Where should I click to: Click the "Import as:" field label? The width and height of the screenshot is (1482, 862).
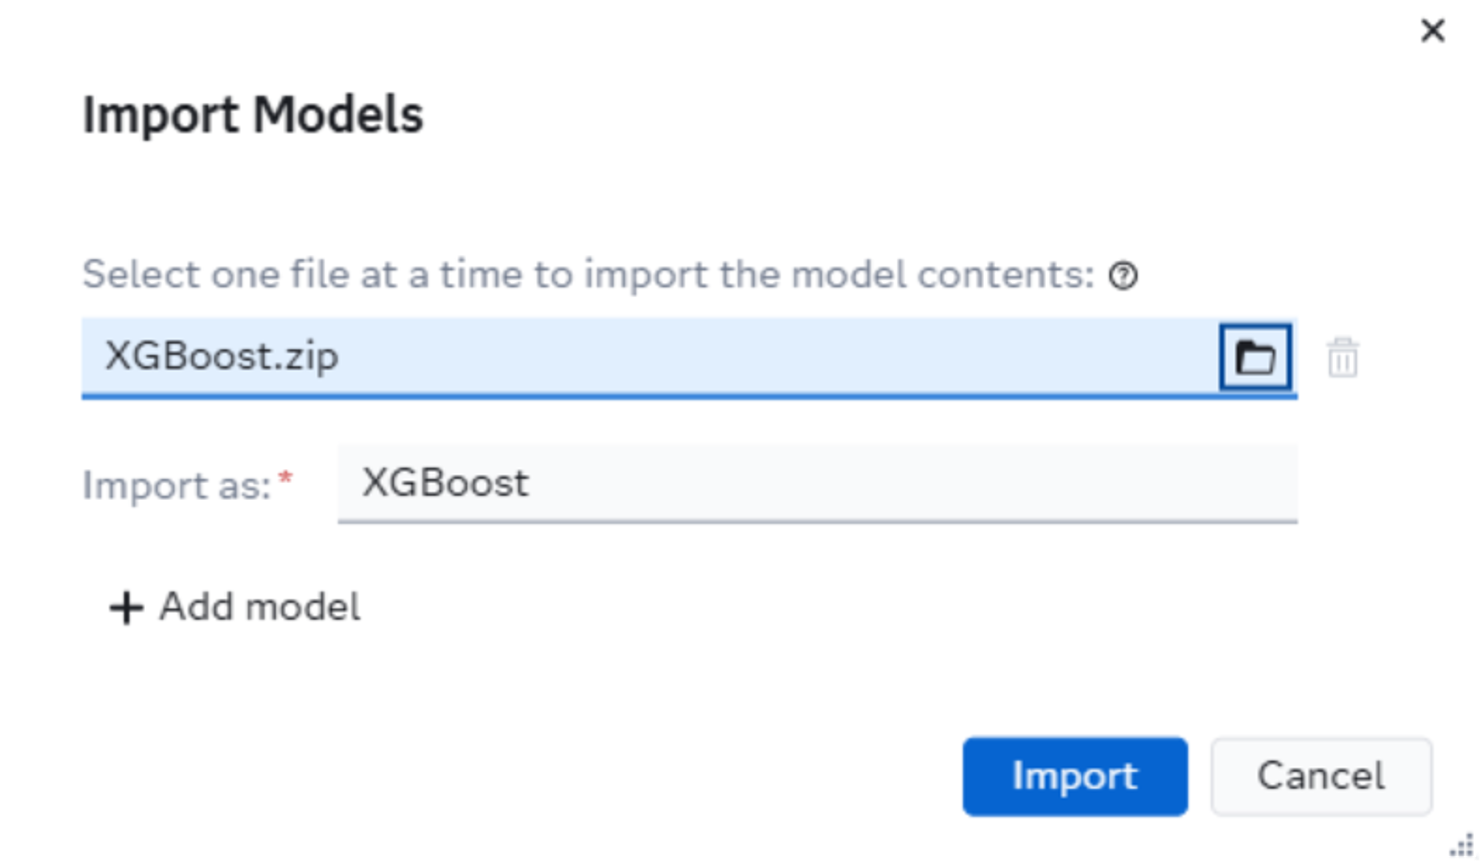click(177, 486)
